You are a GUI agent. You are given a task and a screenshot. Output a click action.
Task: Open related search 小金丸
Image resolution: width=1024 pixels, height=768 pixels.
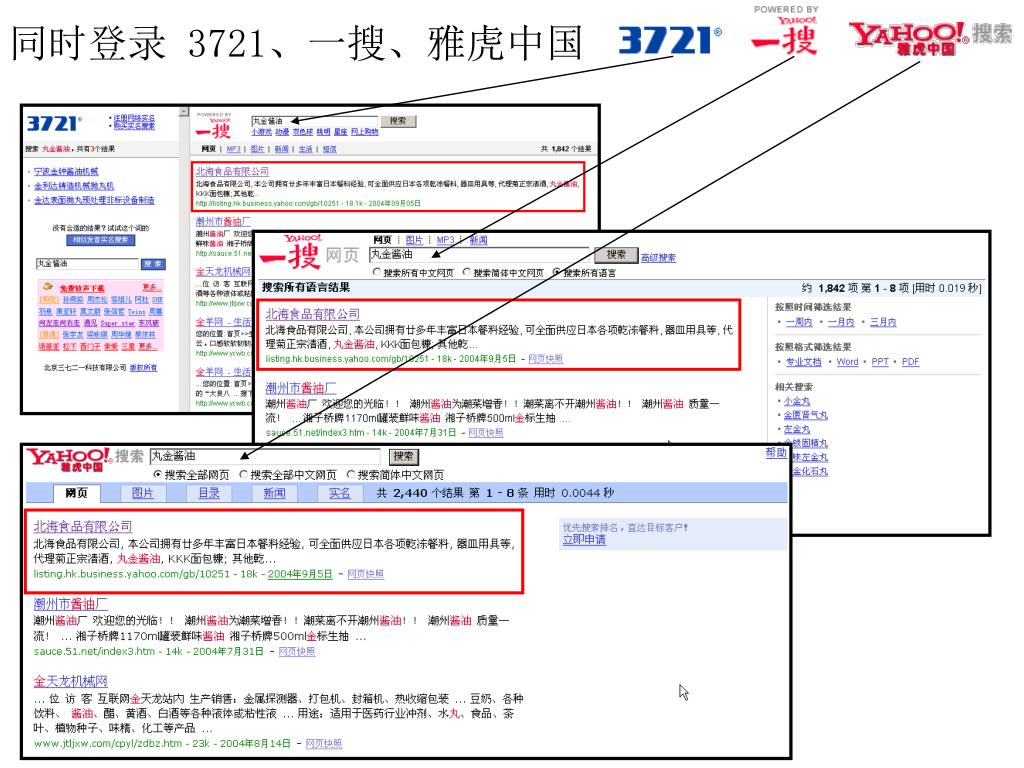(797, 401)
